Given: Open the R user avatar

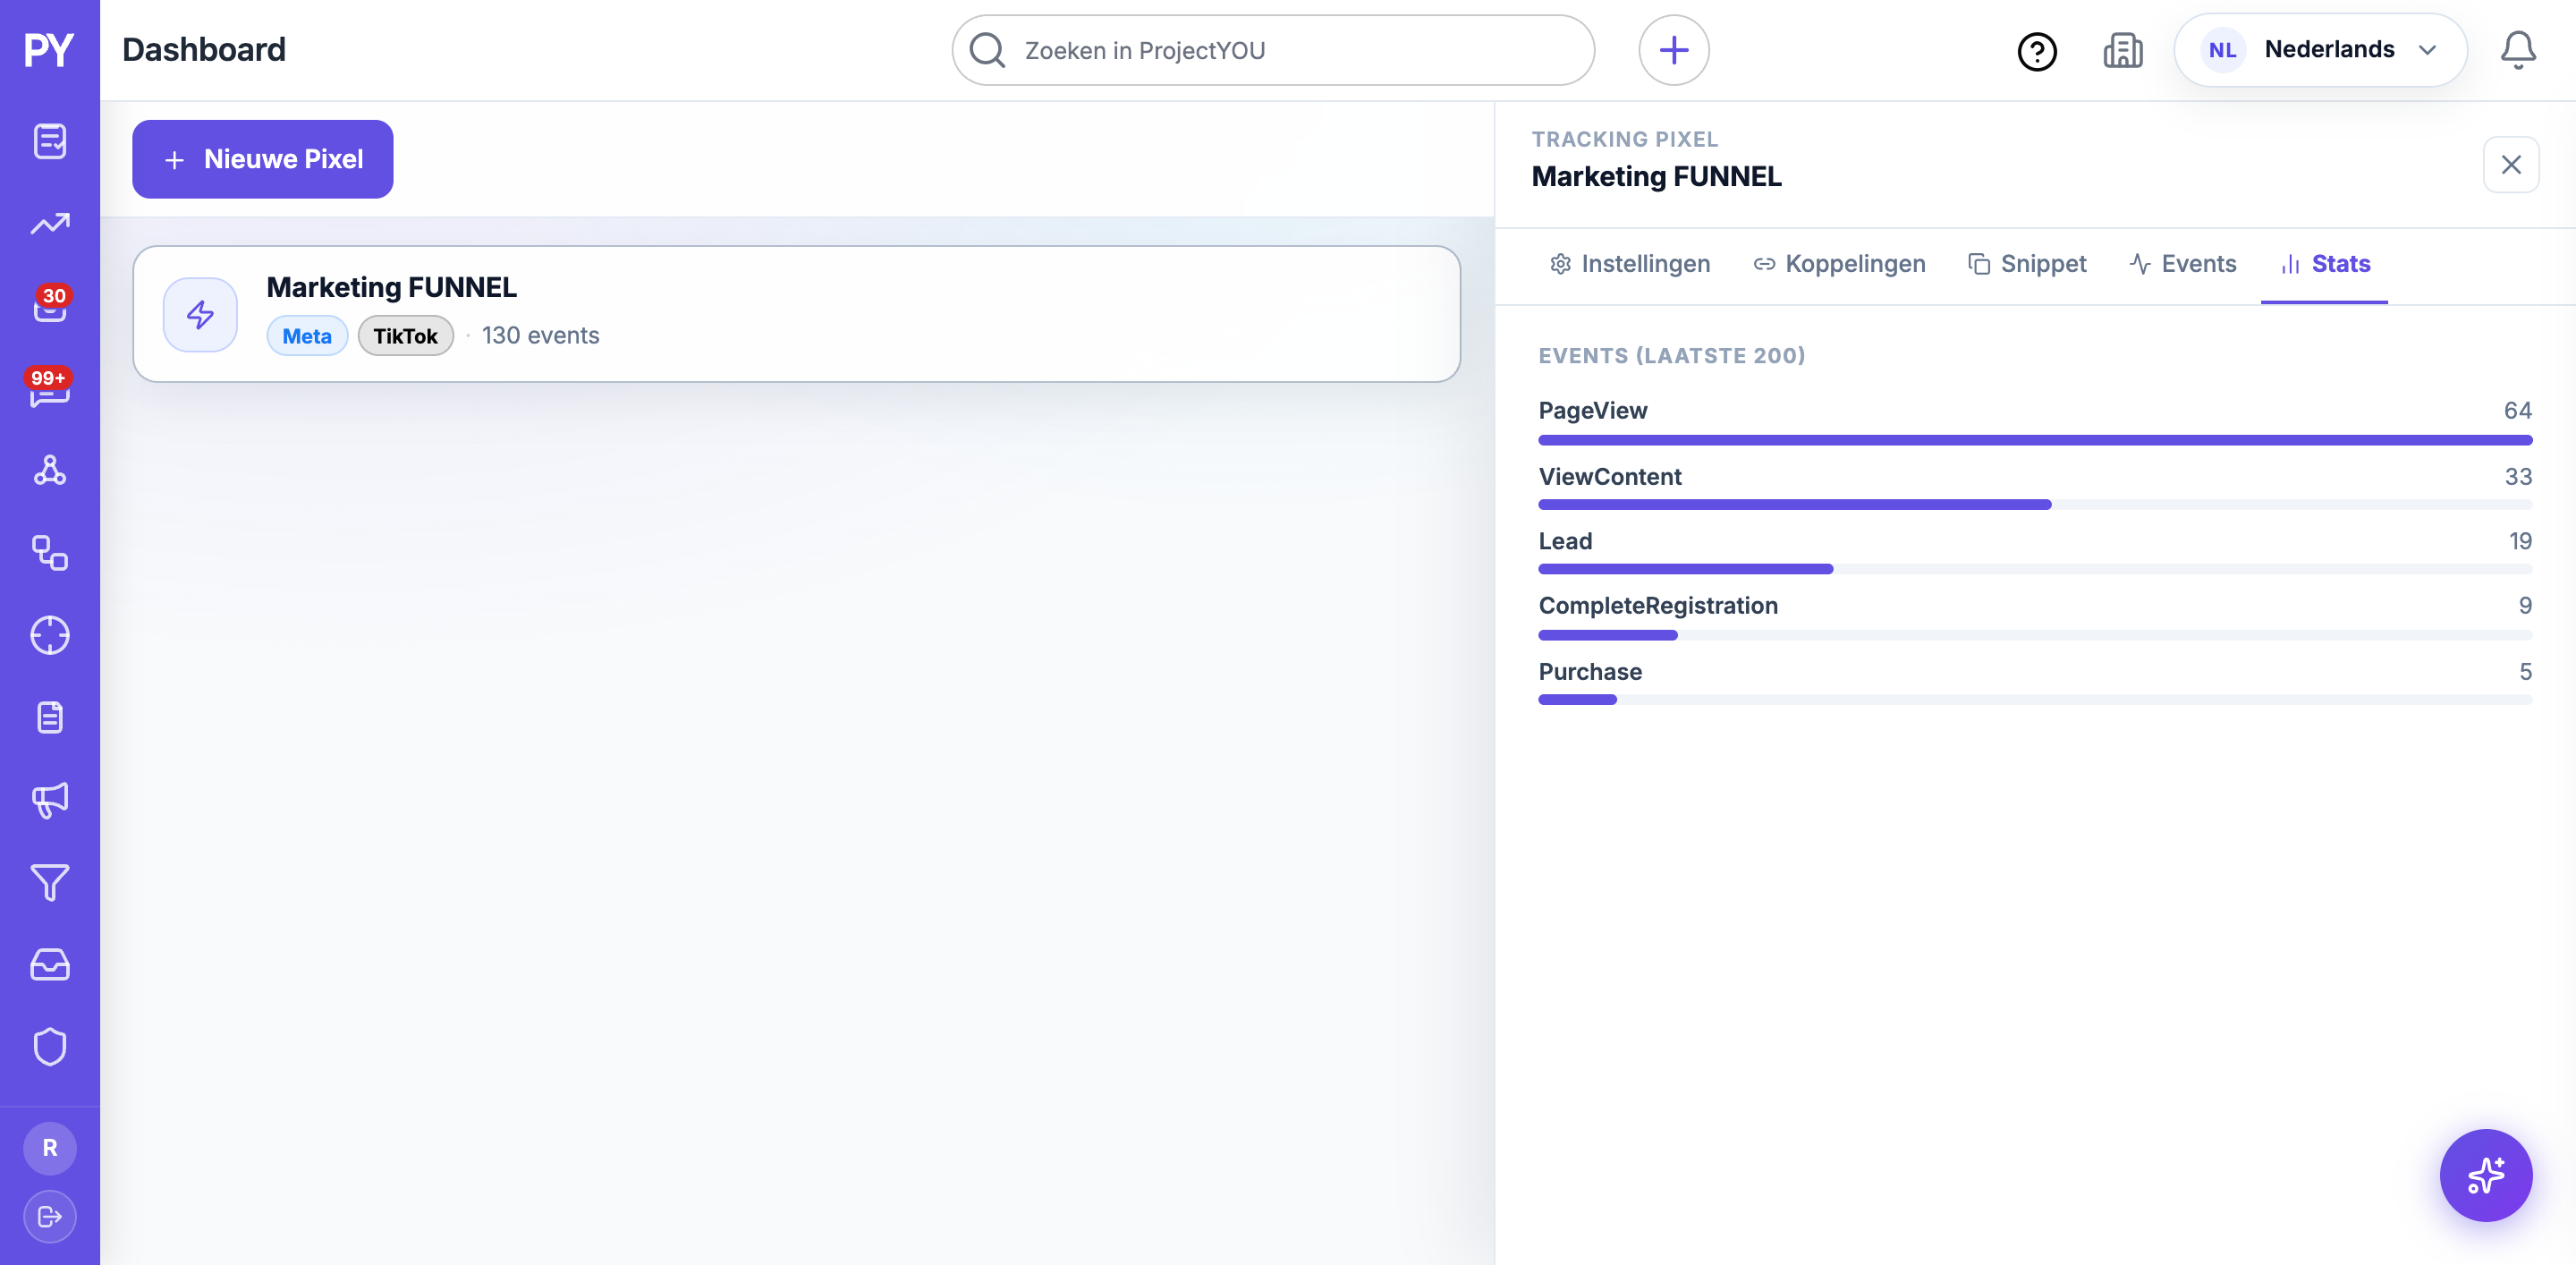Looking at the screenshot, I should pos(50,1148).
